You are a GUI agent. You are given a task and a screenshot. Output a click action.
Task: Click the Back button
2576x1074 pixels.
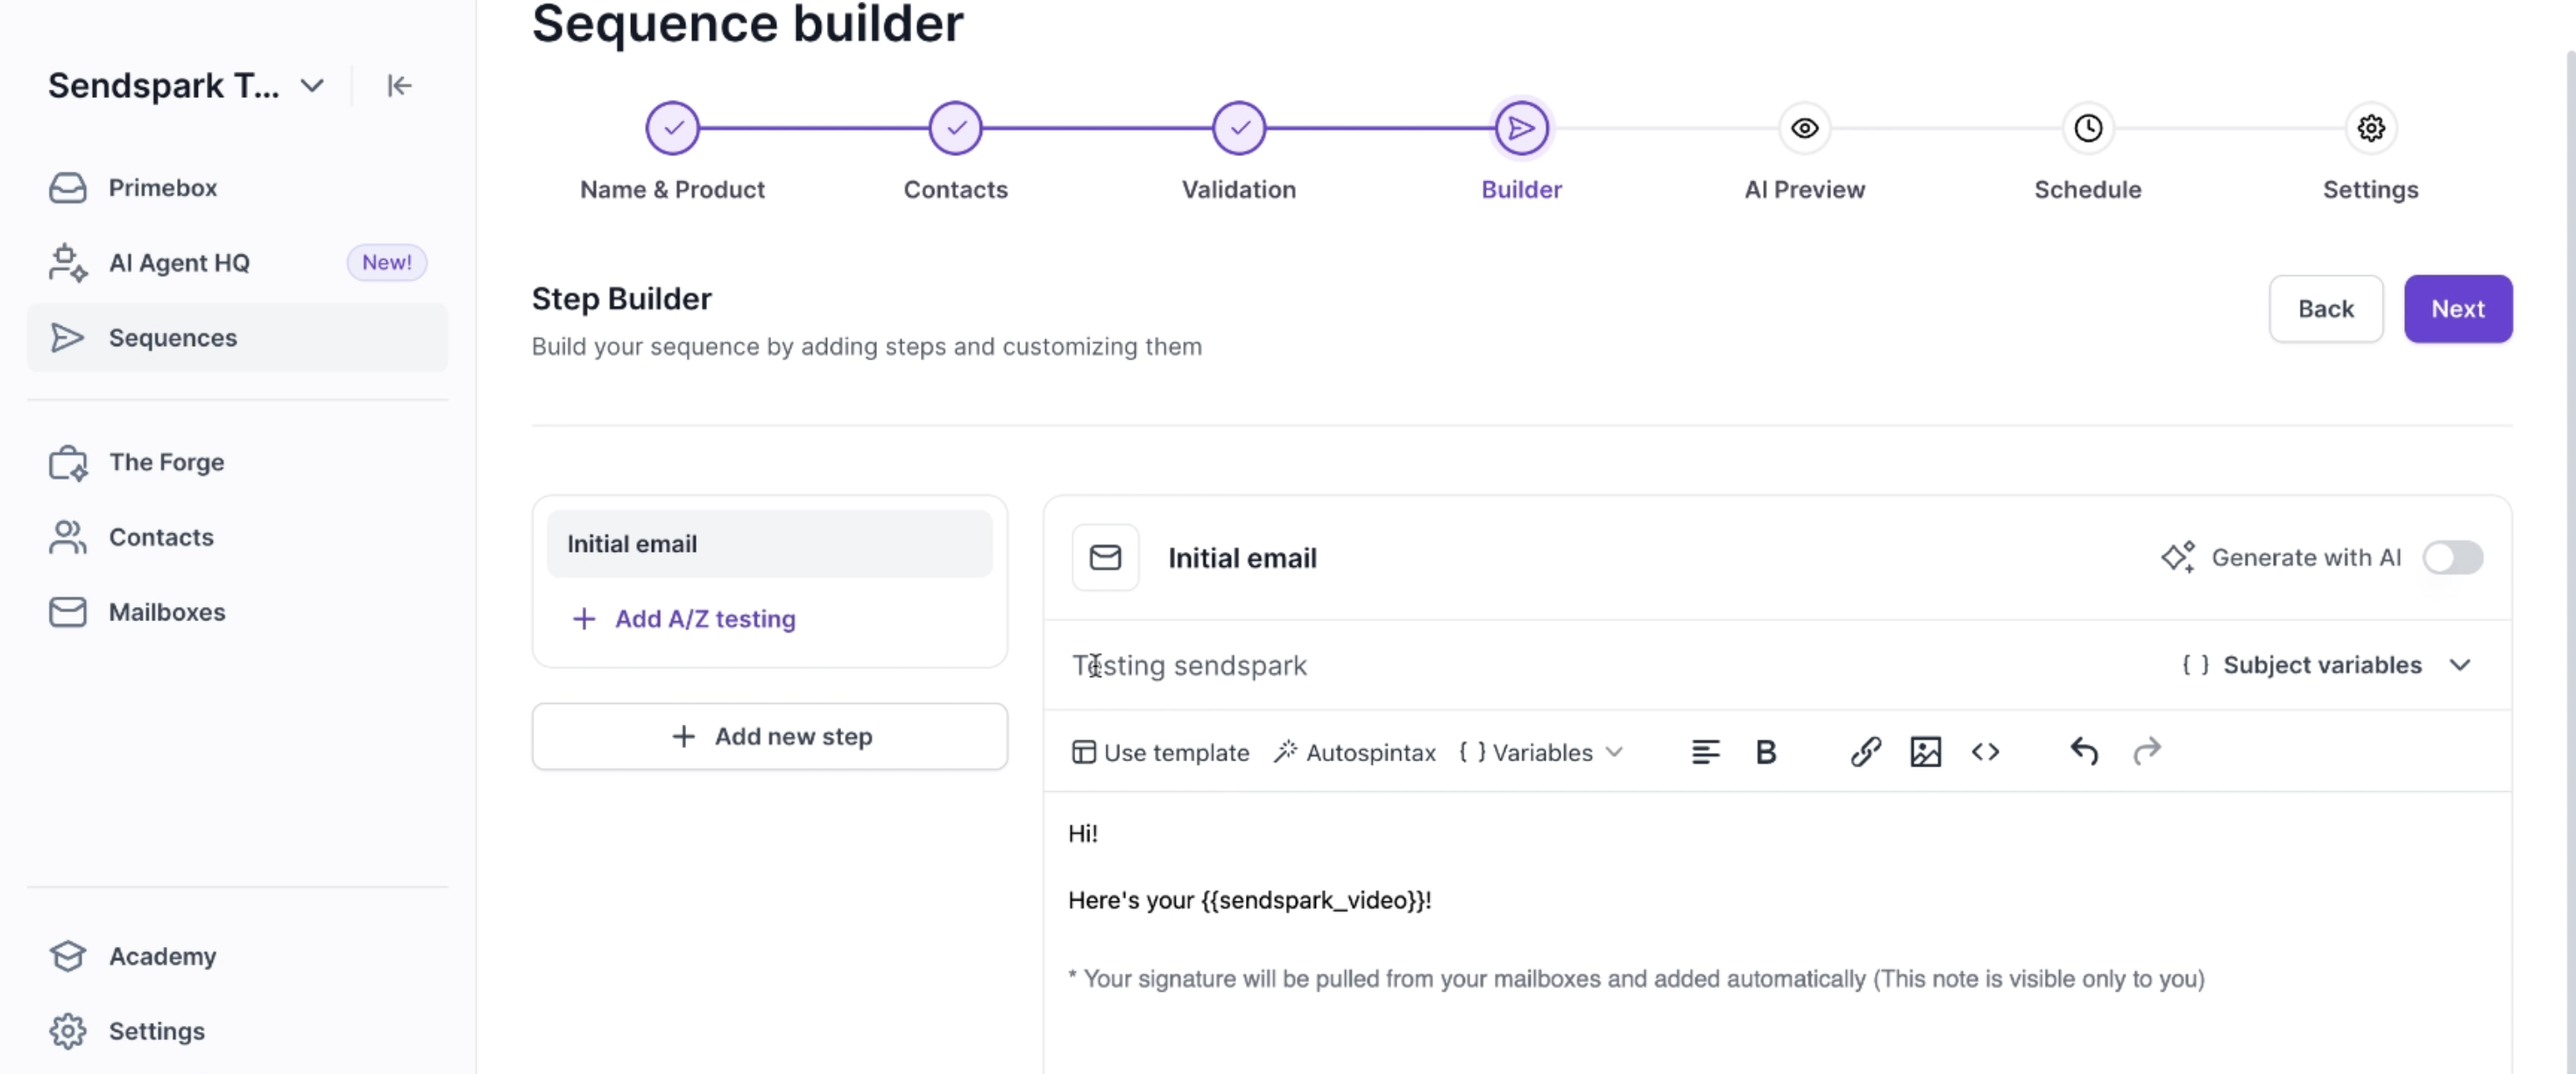[x=2325, y=309]
